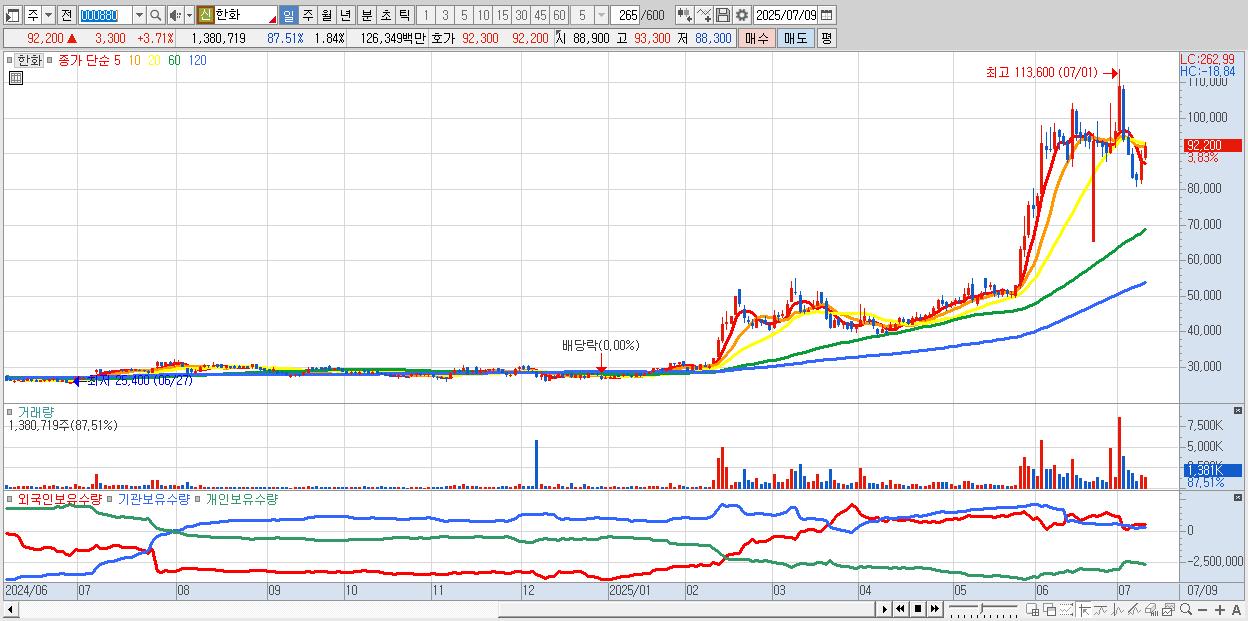Screen dimensions: 1248x621
Task: Toggle the 60 moving average legend
Action: pos(173,61)
